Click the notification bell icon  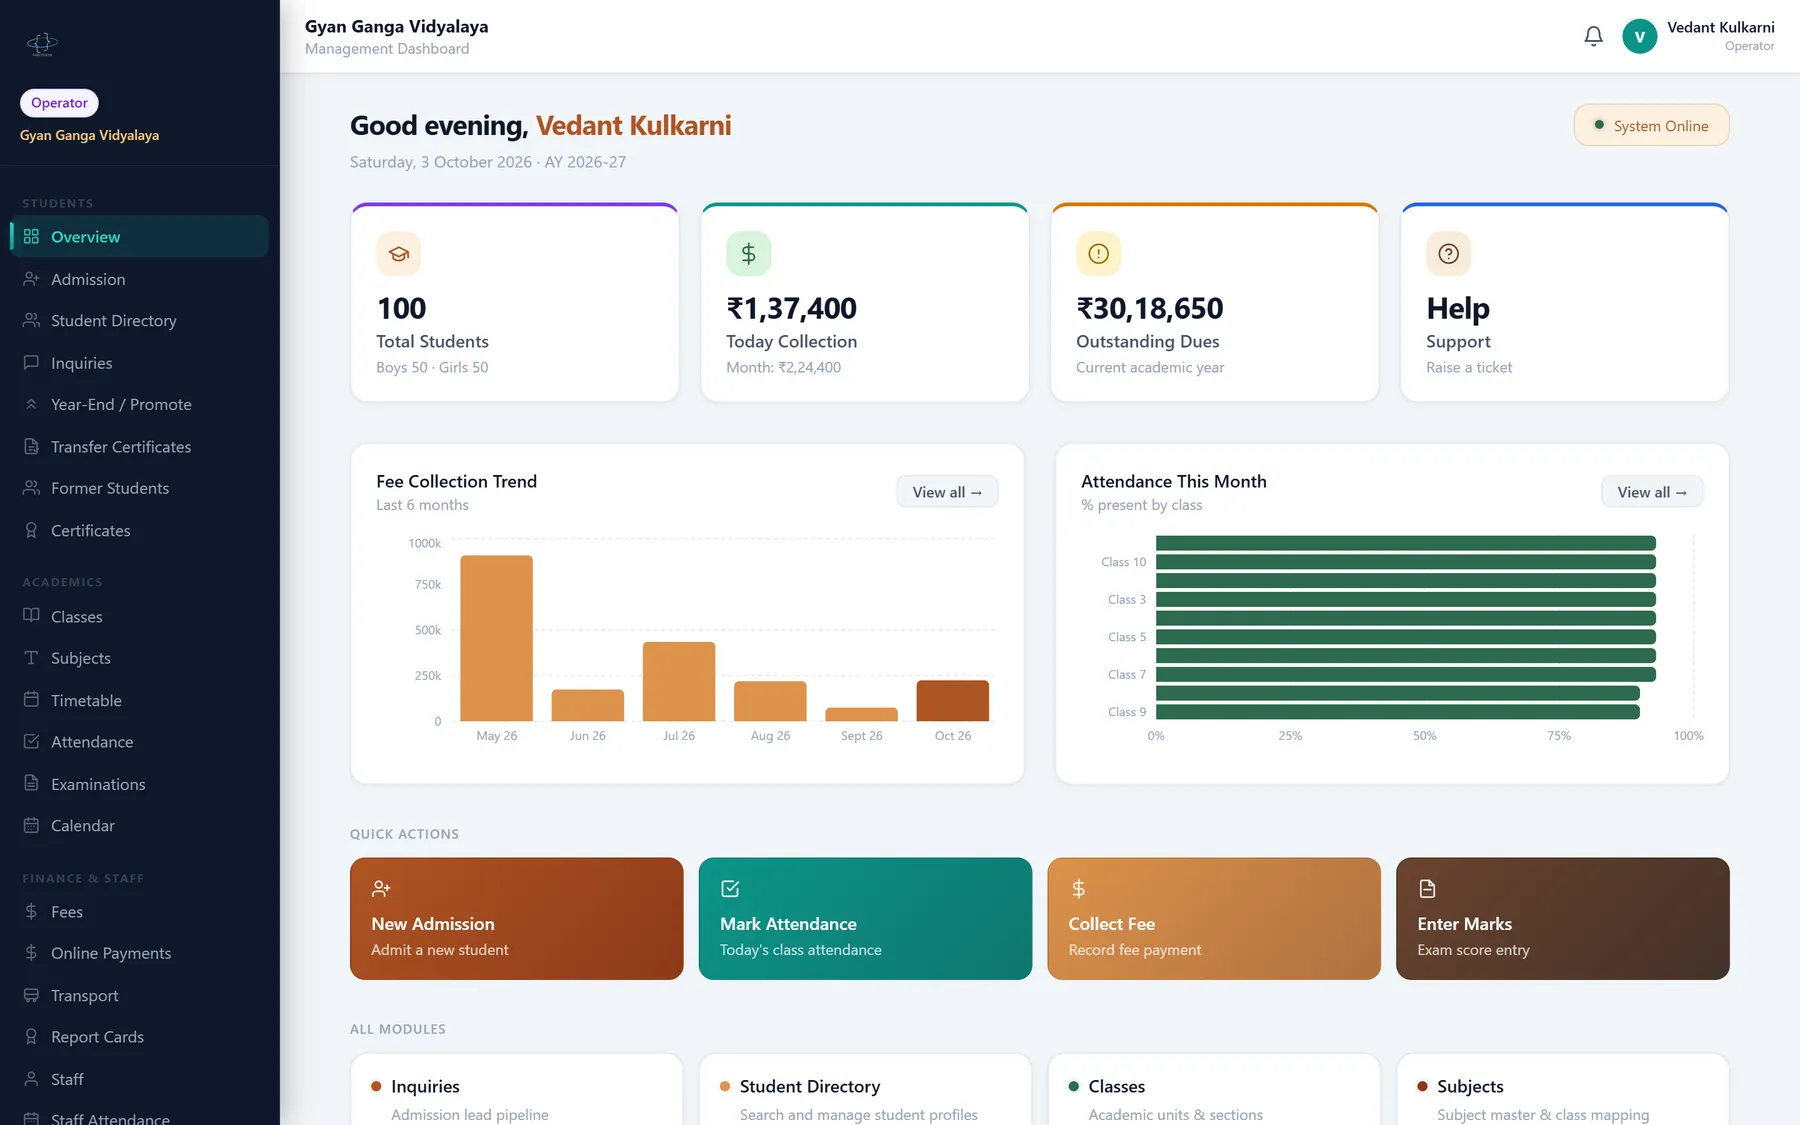point(1593,36)
